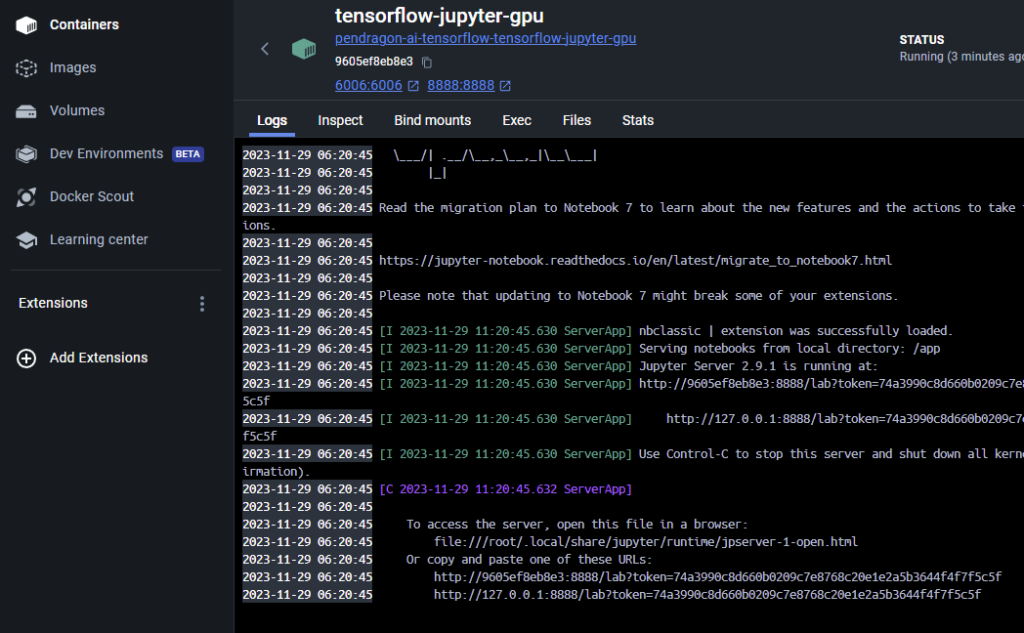Open the Docker Scout icon
Screen dimensions: 1024x633
pos(26,197)
